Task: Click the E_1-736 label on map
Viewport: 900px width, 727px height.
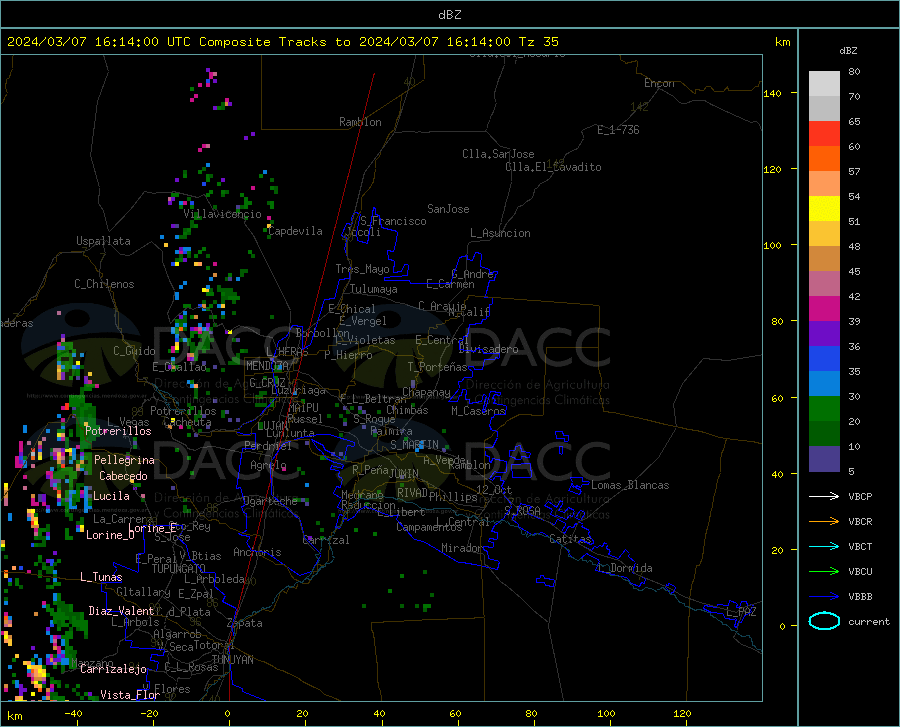Action: click(618, 130)
